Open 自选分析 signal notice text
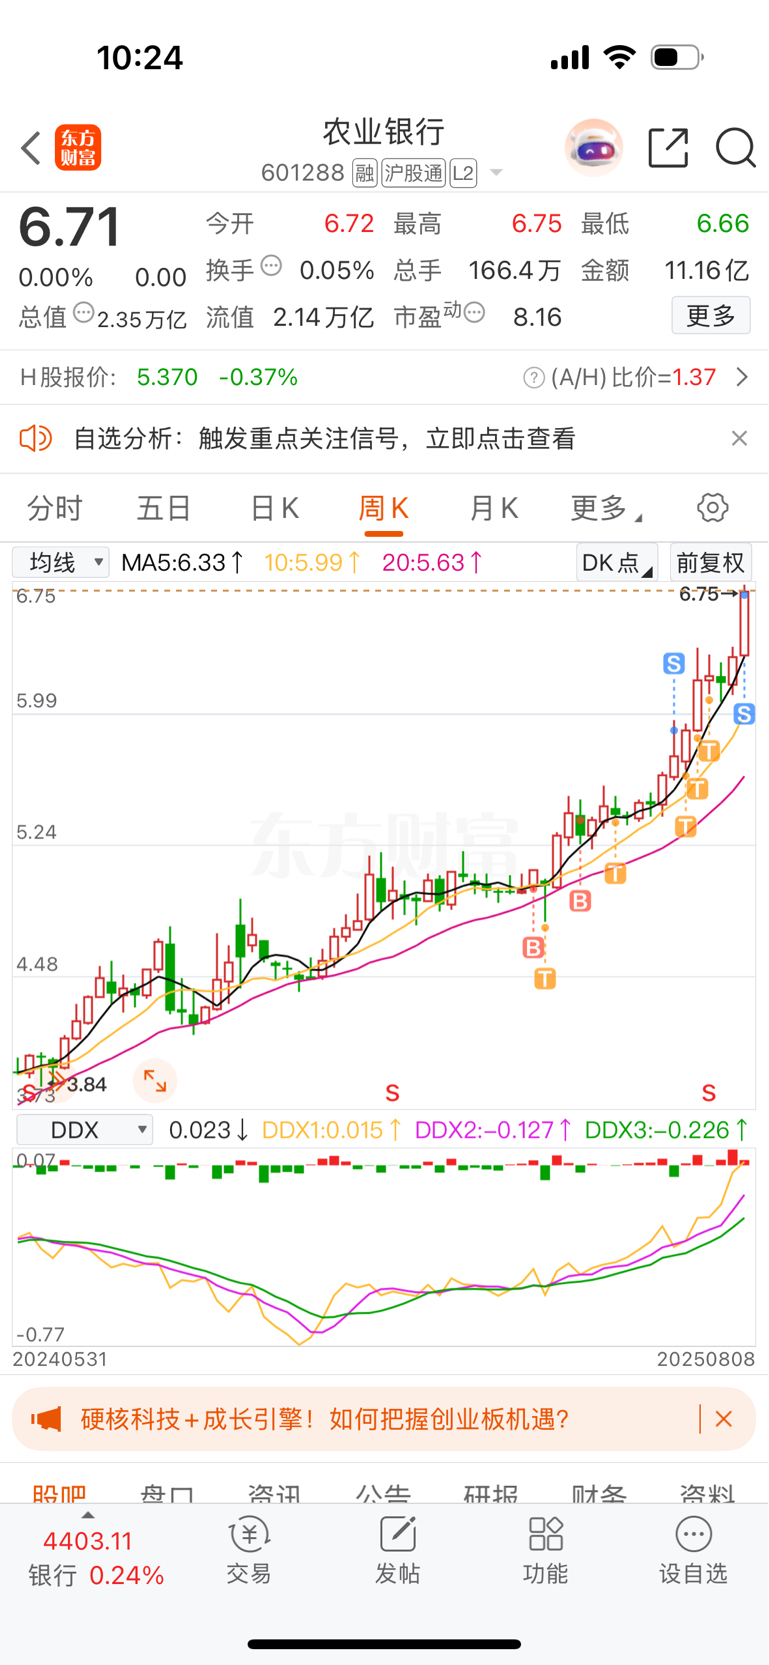The height and width of the screenshot is (1665, 769). [325, 438]
